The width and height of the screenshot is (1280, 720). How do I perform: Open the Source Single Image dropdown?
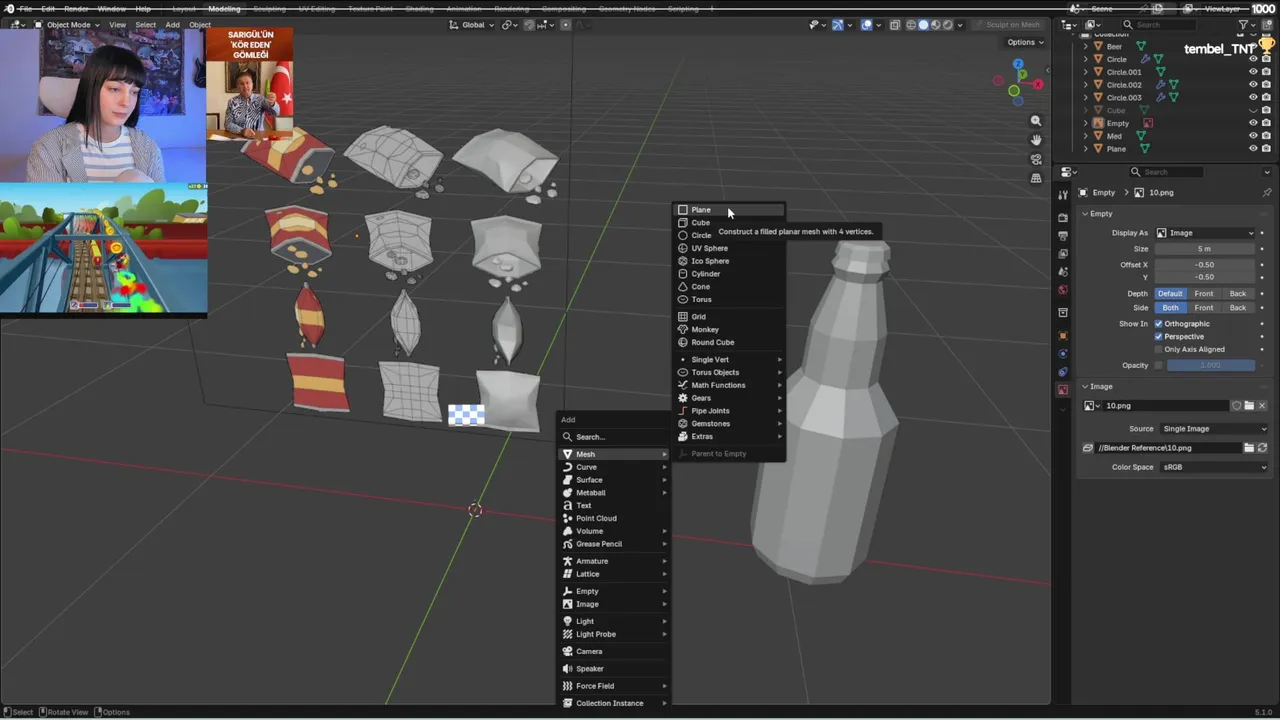point(1213,429)
